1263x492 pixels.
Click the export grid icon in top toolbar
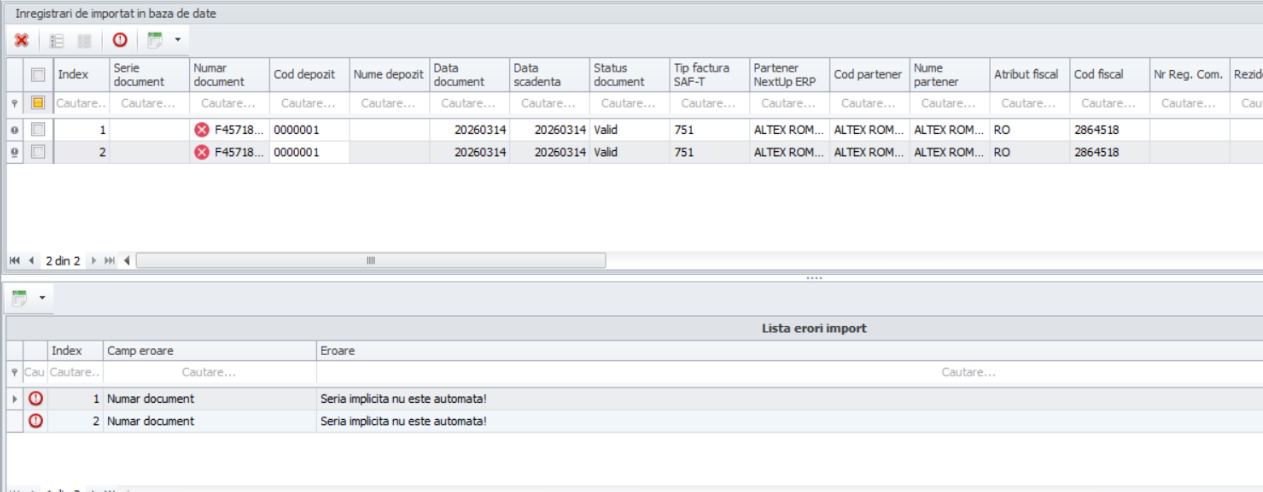coord(155,40)
